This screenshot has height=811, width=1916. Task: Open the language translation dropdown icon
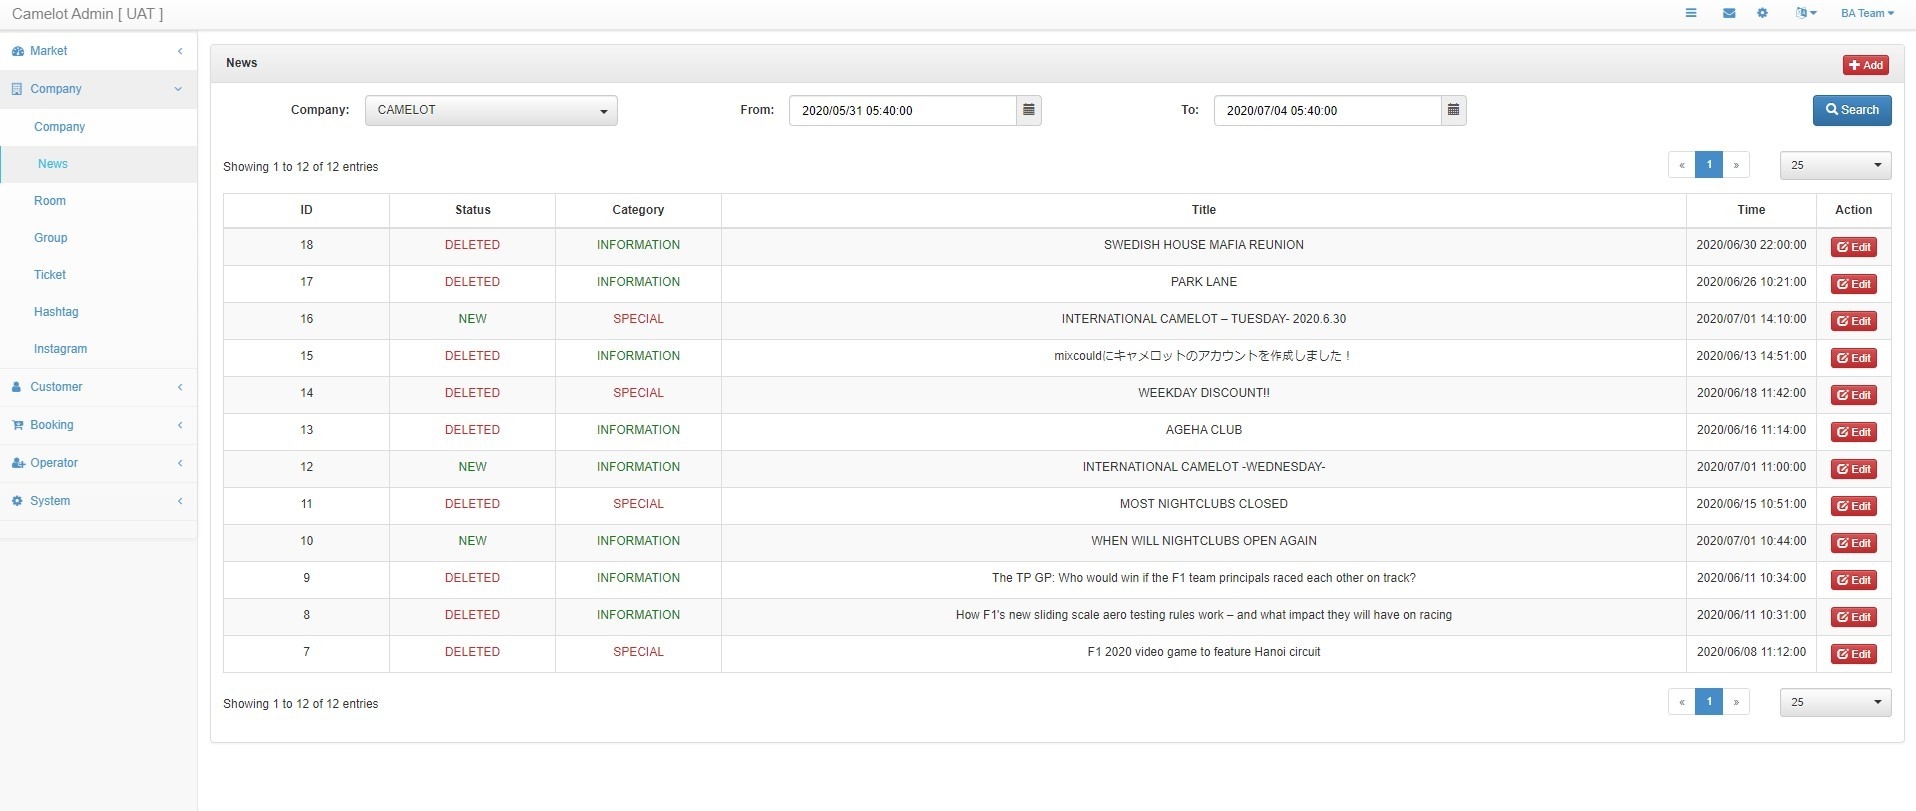click(x=1806, y=13)
